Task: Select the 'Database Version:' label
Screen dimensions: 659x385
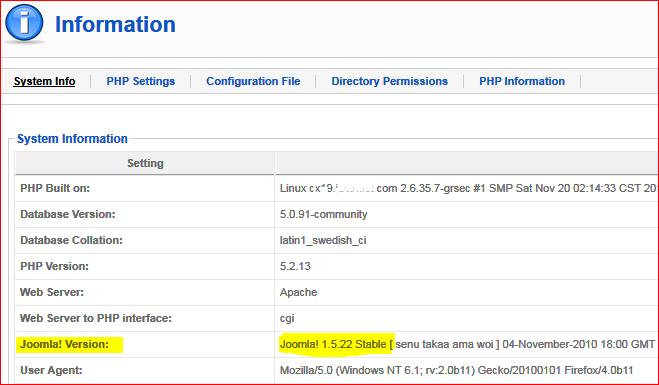Action: tap(68, 214)
